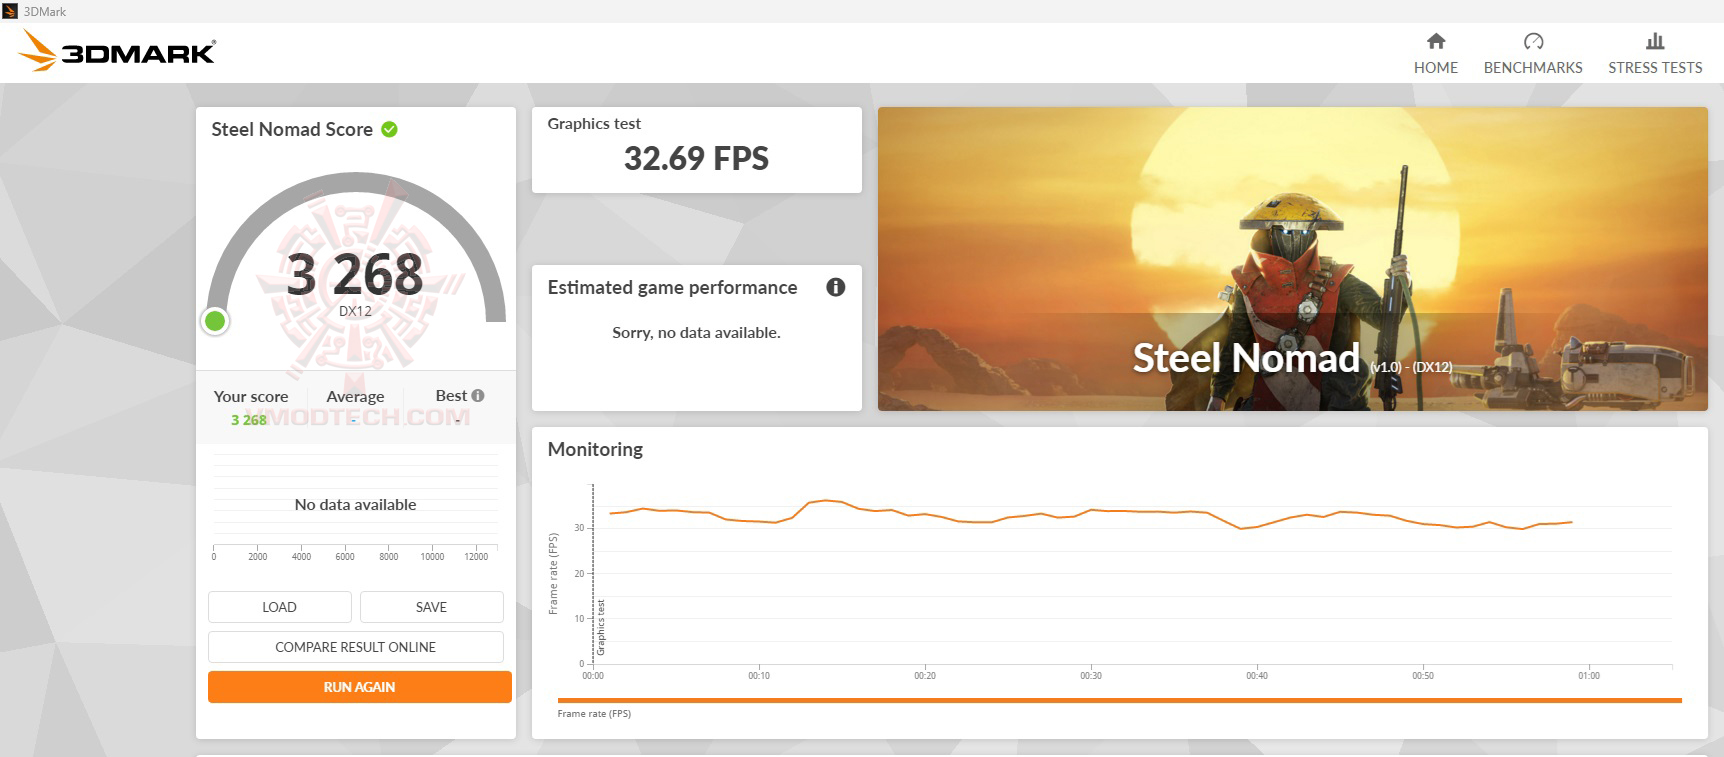Click the 32.69 FPS graphics test value

coord(696,158)
